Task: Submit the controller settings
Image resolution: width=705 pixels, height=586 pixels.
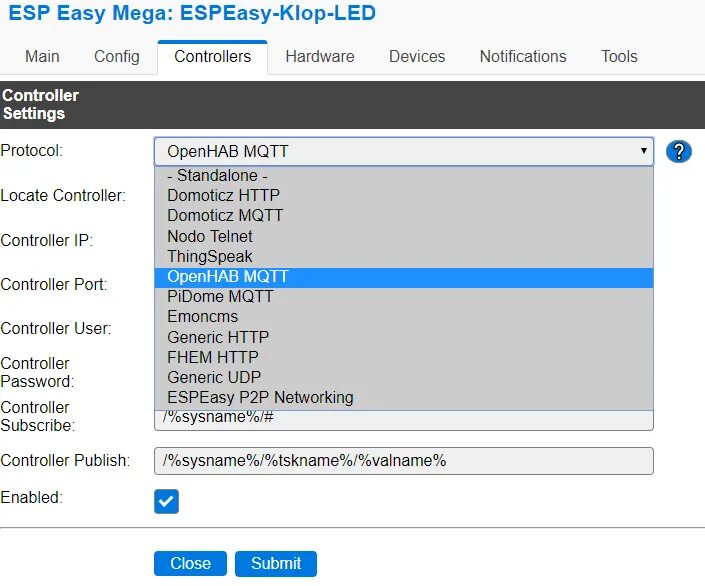Action: pyautogui.click(x=276, y=563)
